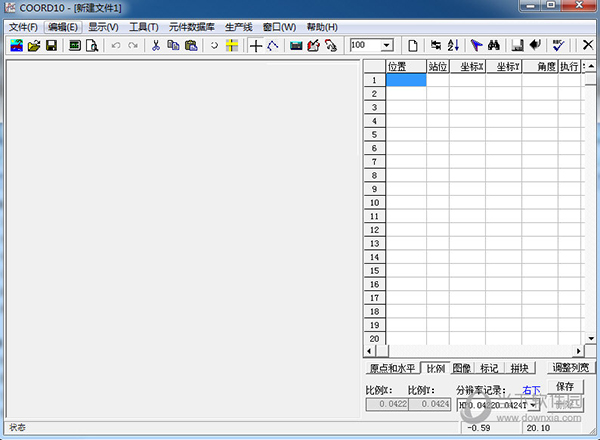This screenshot has width=600, height=440.
Task: Open the zoom 100 dropdown
Action: (387, 46)
